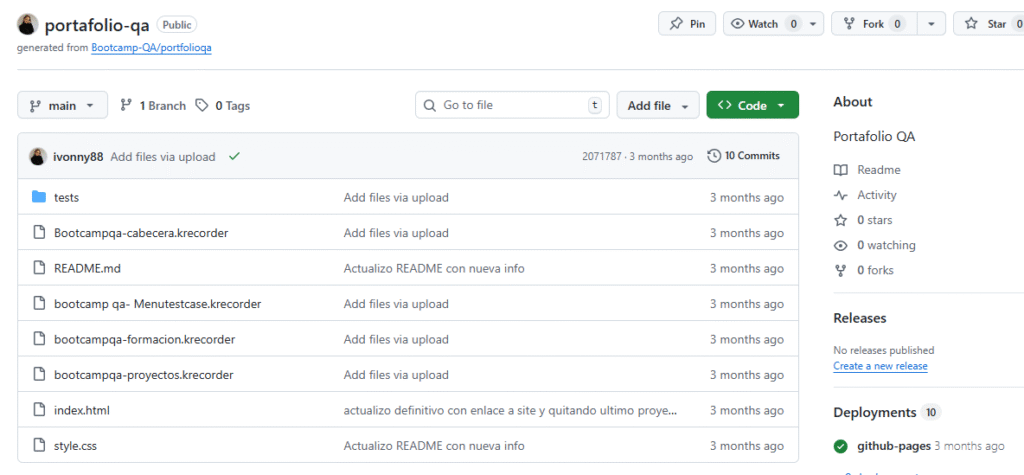Click the ivonny88 avatar in the commit bar
Viewport: 1024px width, 475px height.
coord(38,156)
